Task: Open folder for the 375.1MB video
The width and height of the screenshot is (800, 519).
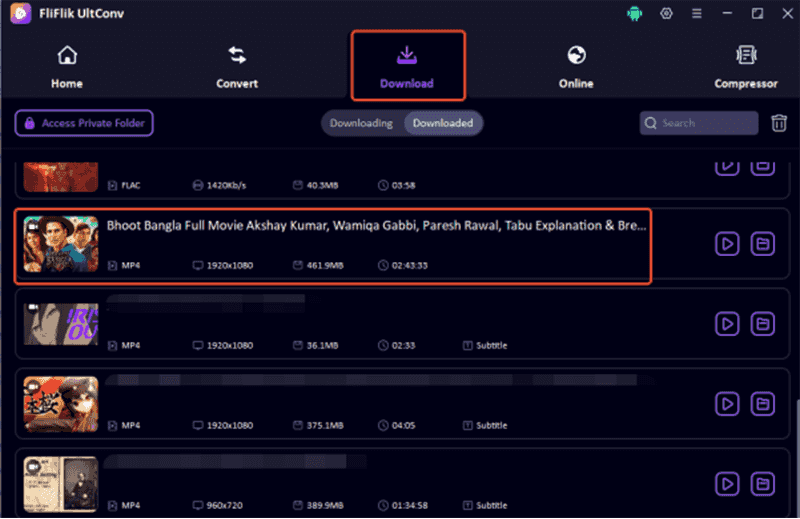Action: click(762, 404)
